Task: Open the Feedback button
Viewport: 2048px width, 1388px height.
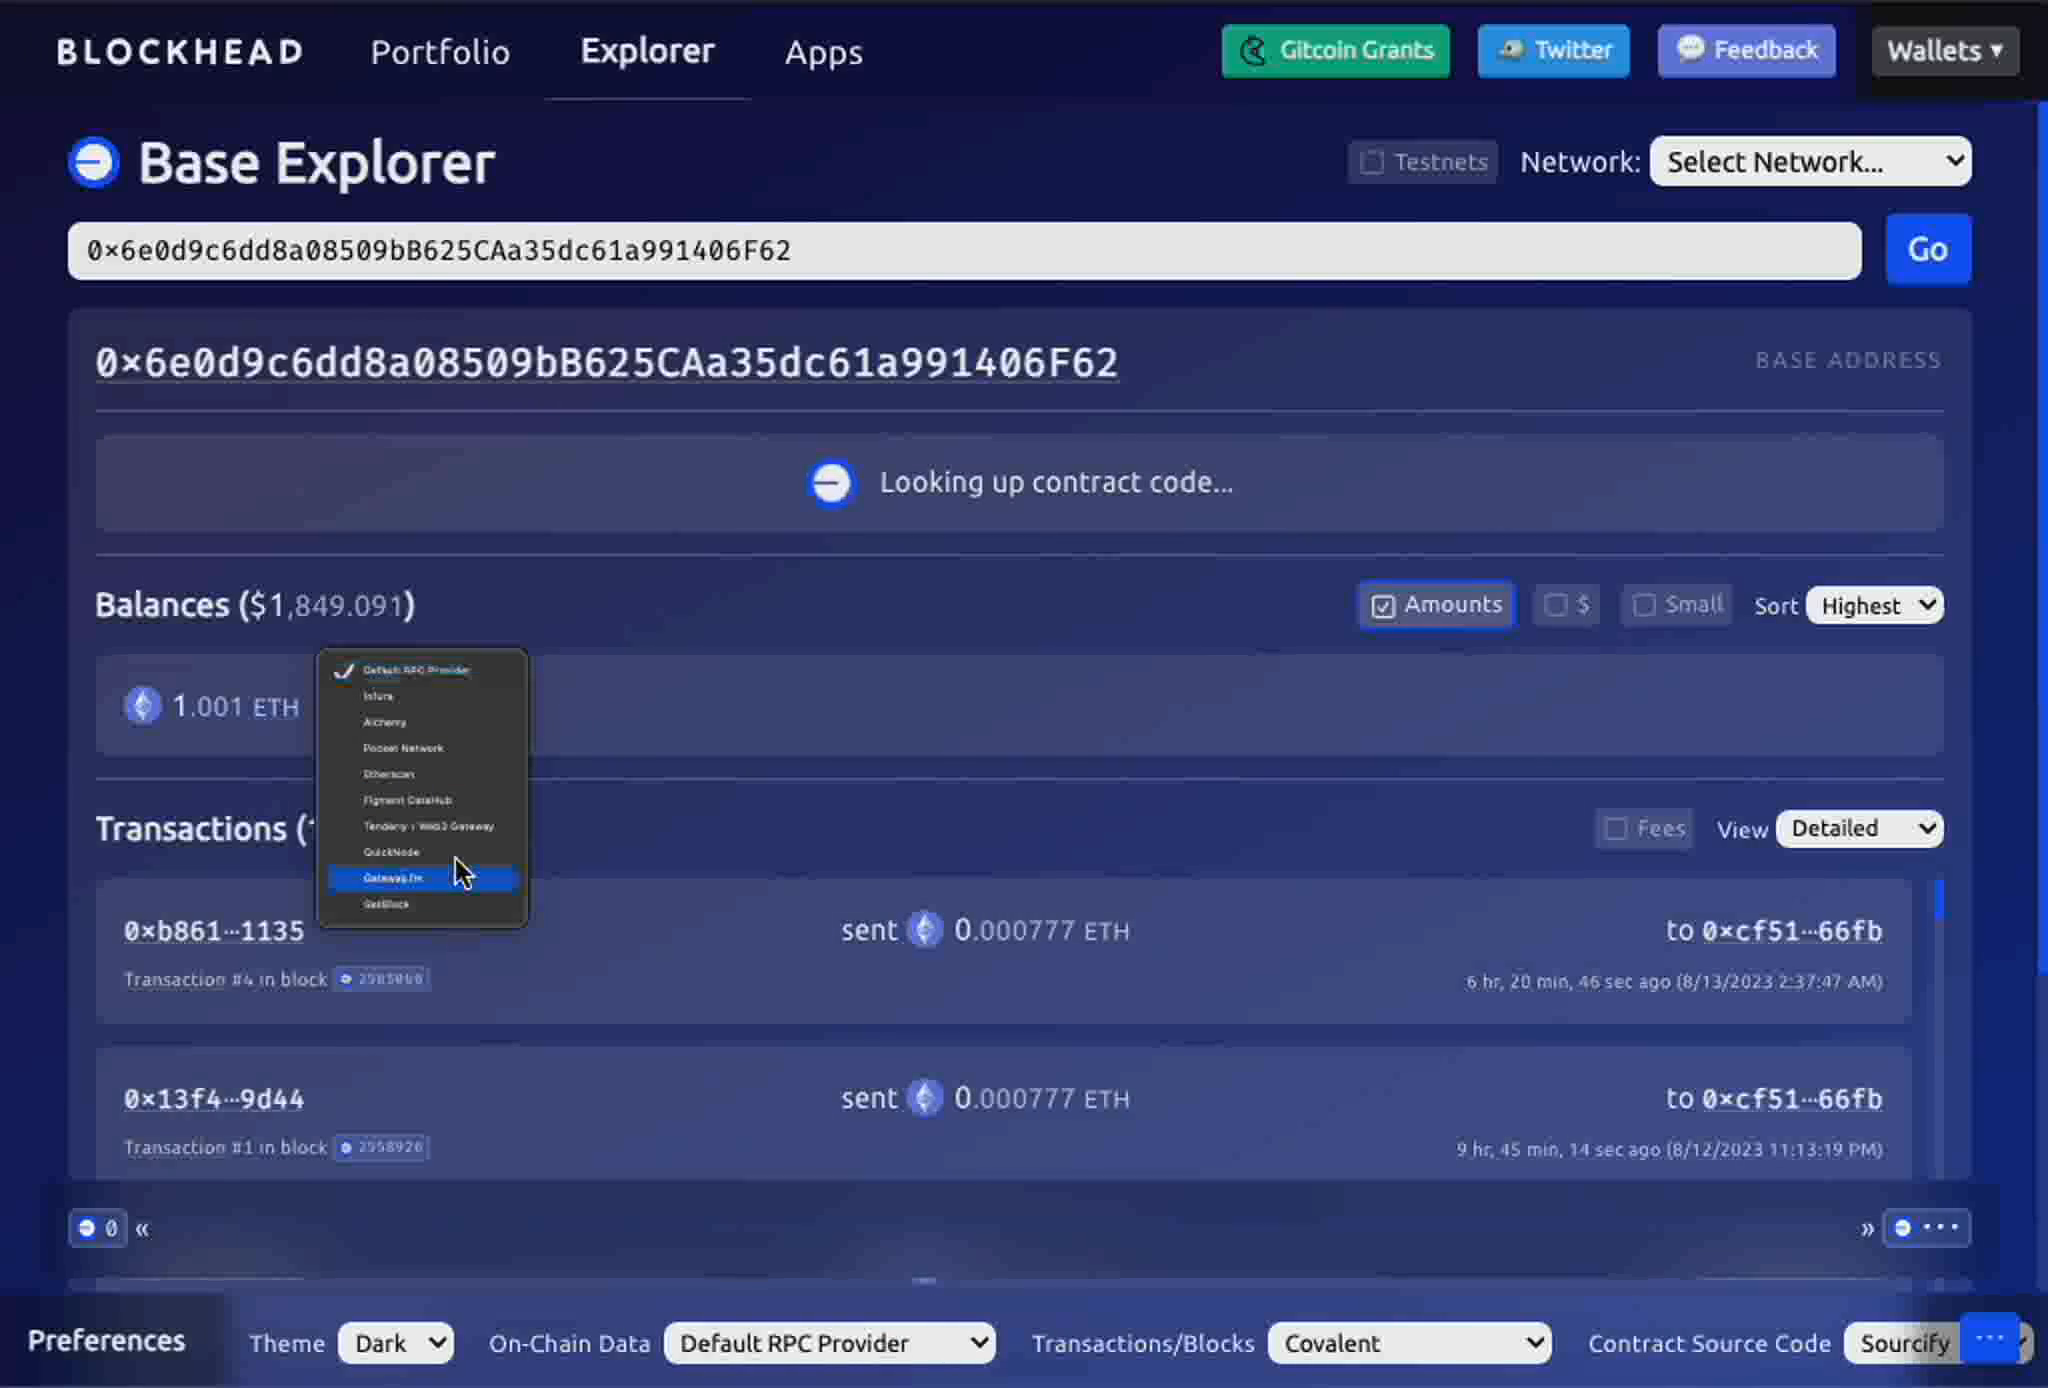Action: [1746, 51]
